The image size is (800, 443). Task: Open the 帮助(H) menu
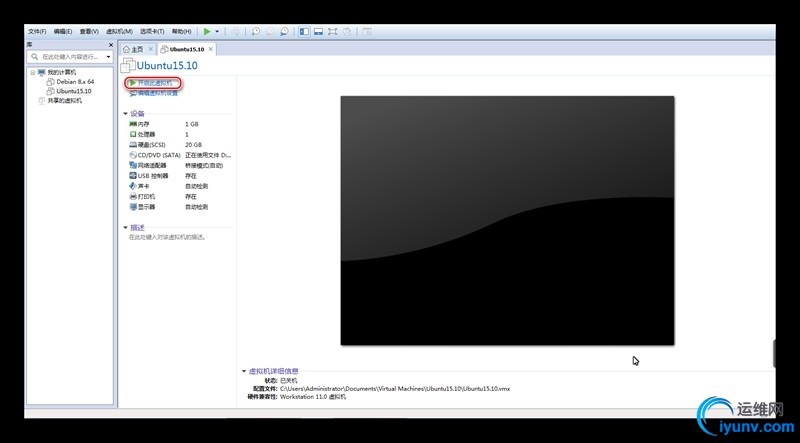pos(181,32)
